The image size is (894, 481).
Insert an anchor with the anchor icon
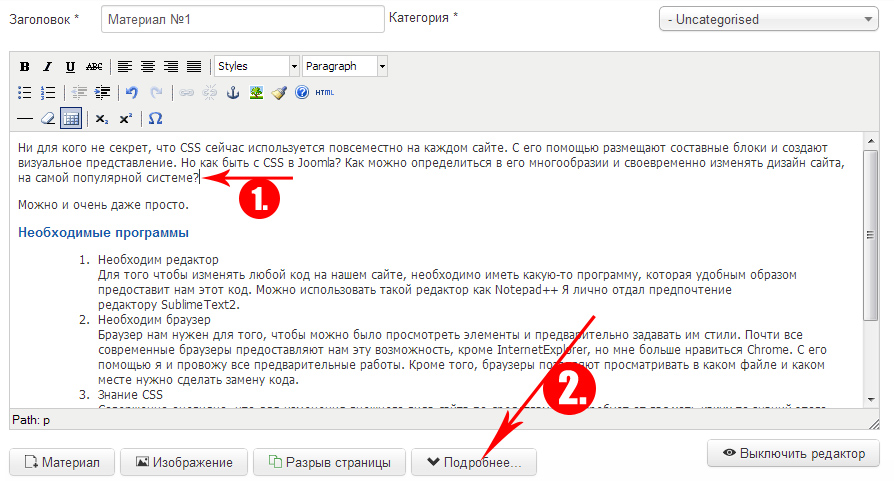click(x=234, y=93)
